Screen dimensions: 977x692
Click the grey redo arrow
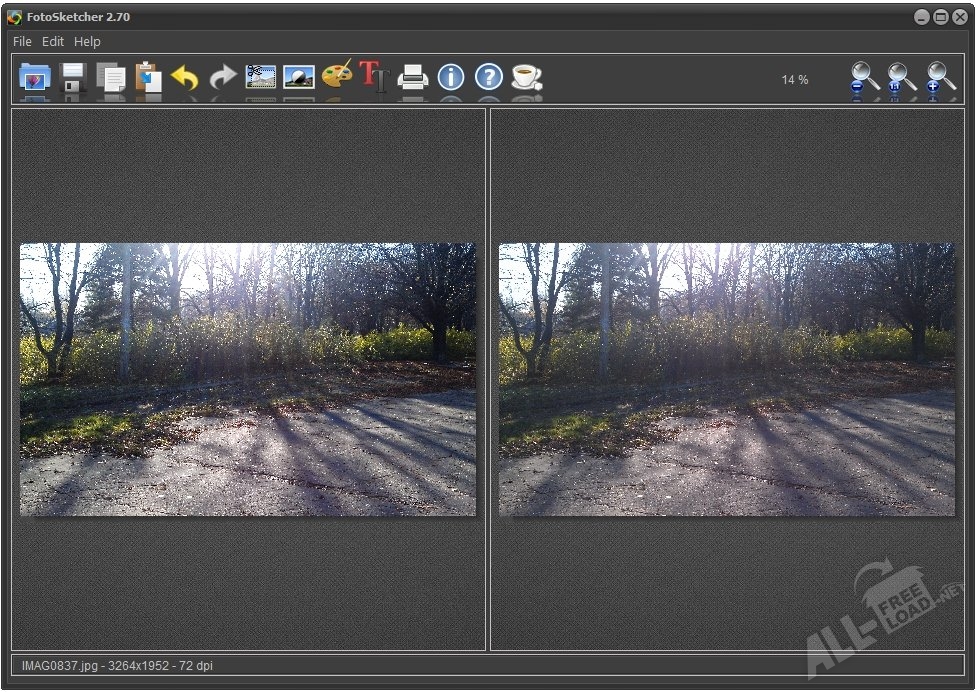223,77
